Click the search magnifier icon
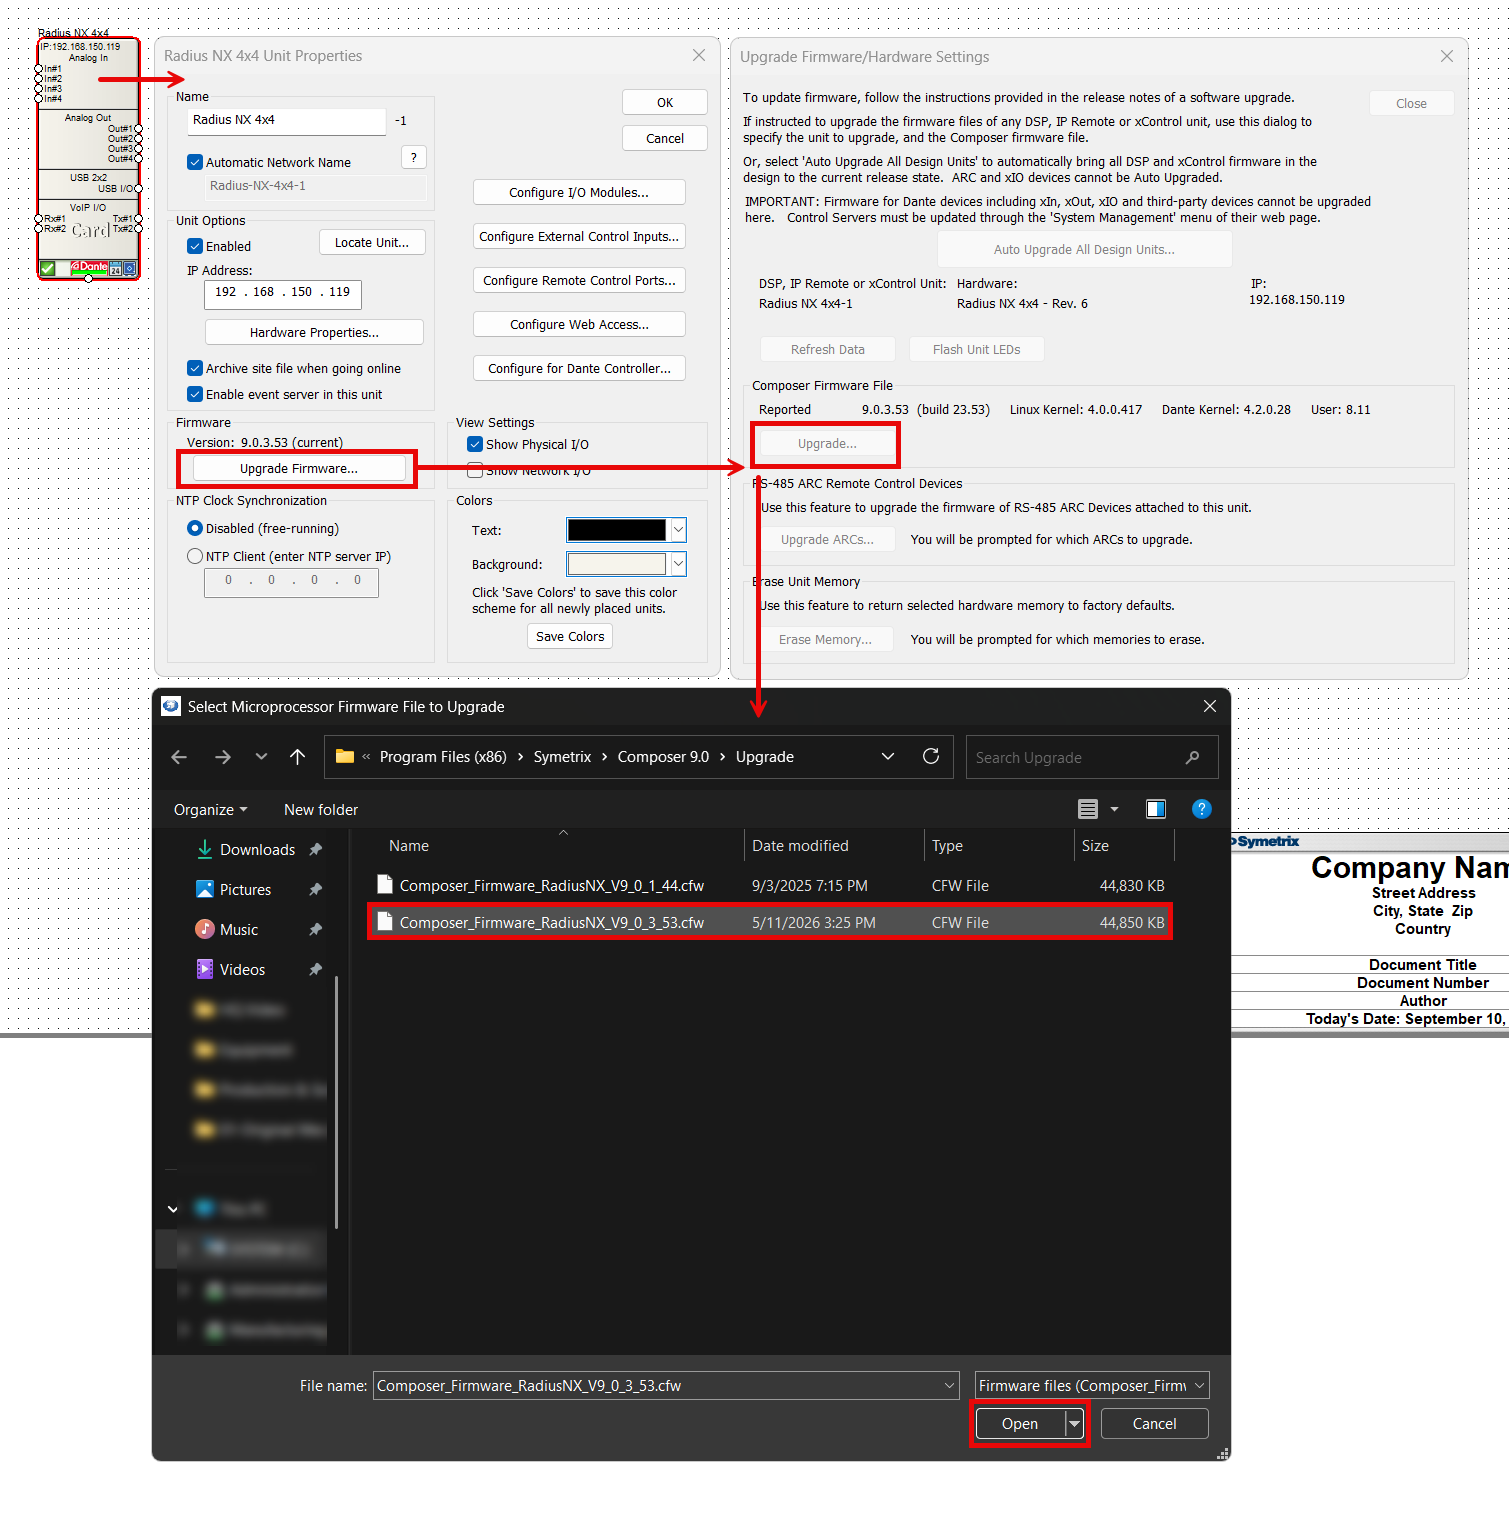 coord(1192,758)
